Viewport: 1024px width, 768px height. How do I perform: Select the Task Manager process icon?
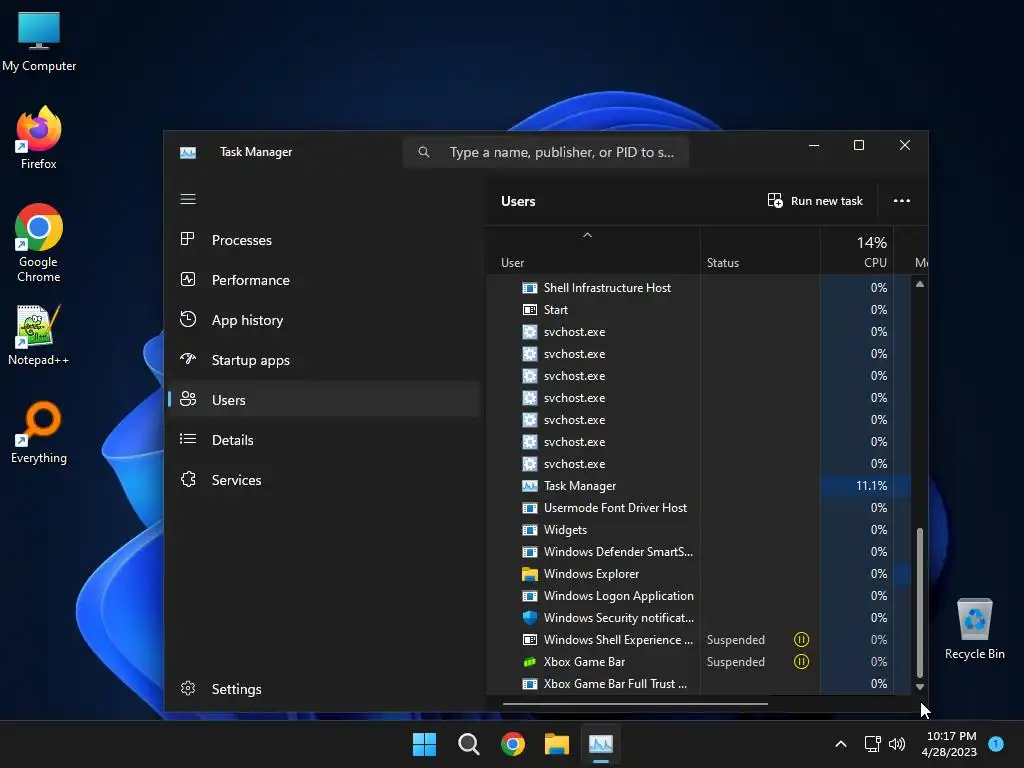(x=530, y=486)
